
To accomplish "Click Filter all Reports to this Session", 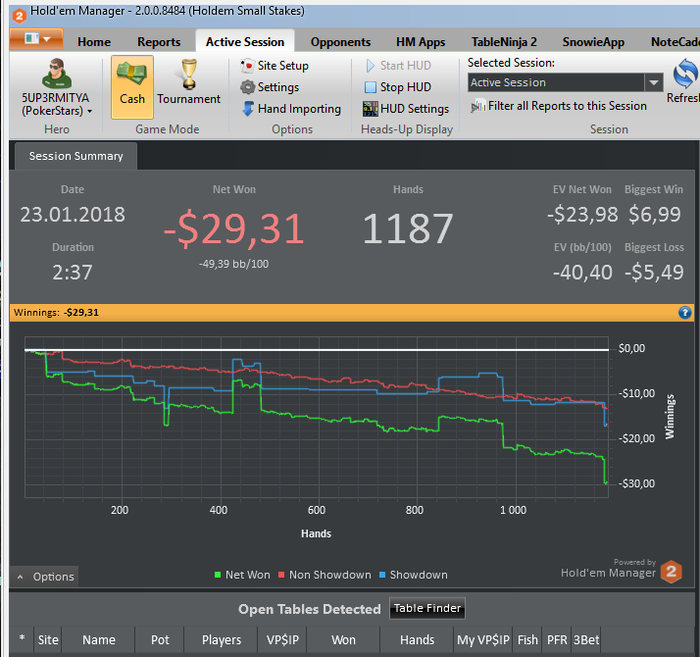I will tap(558, 106).
